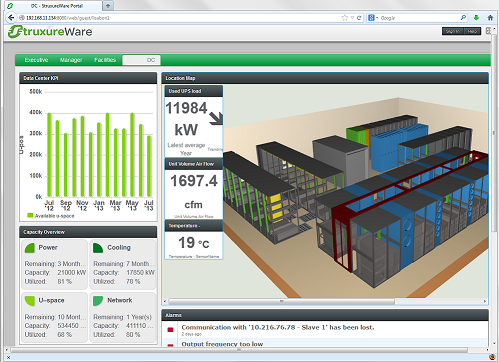Click the Cooling Capacity 17850 kW value
The height and width of the screenshot is (362, 499).
[x=140, y=272]
